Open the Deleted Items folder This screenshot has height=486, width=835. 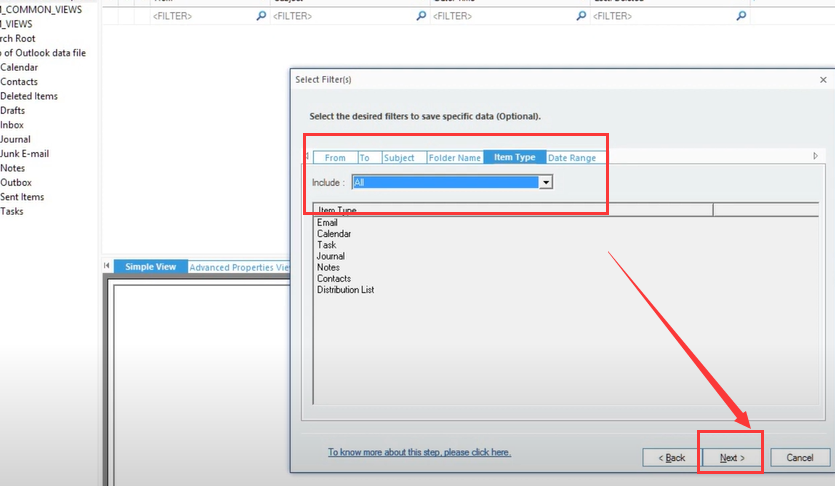[29, 96]
